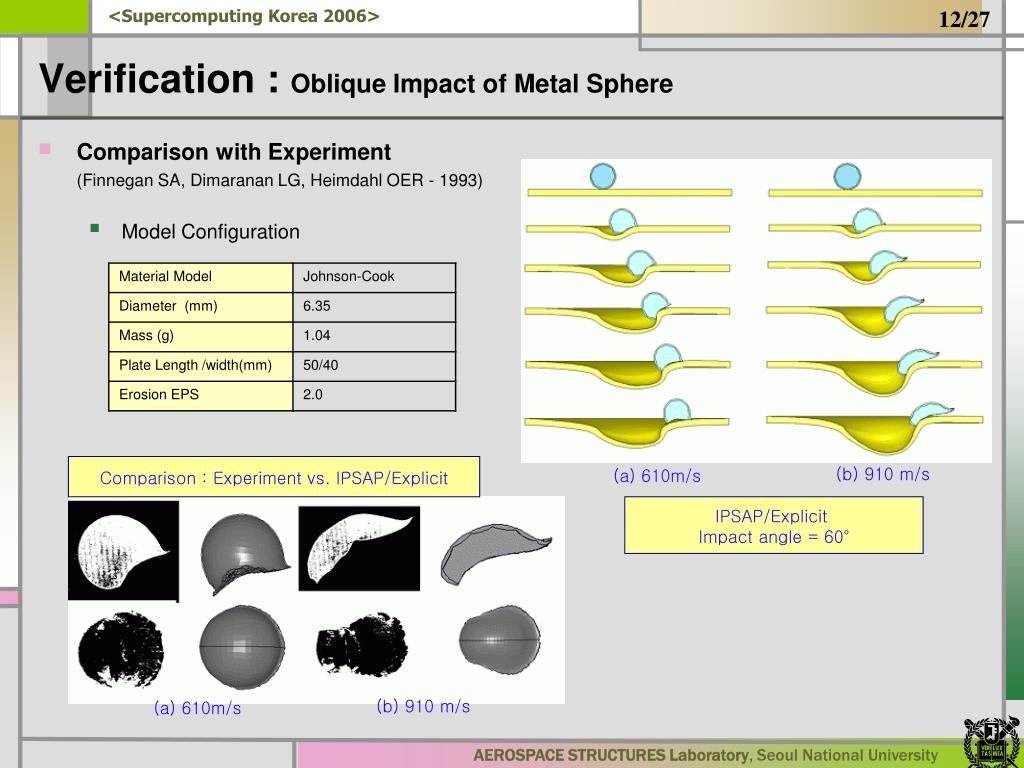Click the 910 m/s simulated elongated side-view shape
1024x768 pixels.
point(495,552)
